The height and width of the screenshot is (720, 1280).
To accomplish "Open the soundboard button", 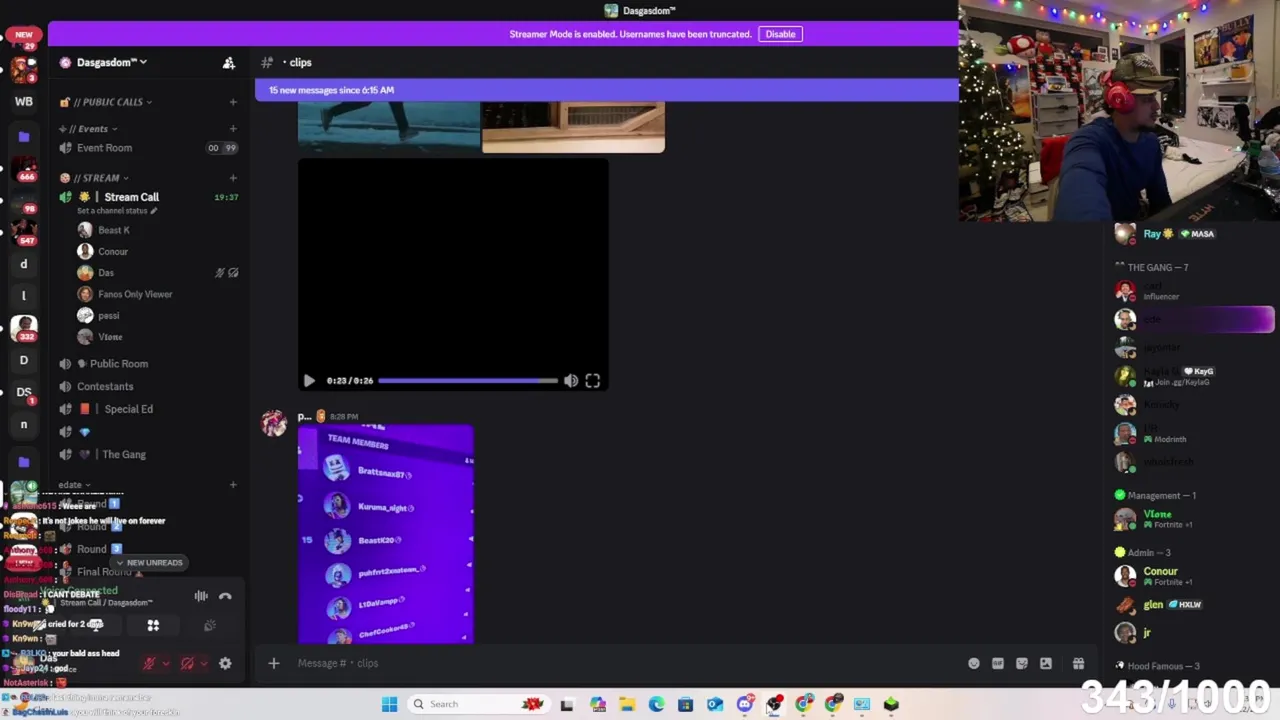I will coord(209,625).
